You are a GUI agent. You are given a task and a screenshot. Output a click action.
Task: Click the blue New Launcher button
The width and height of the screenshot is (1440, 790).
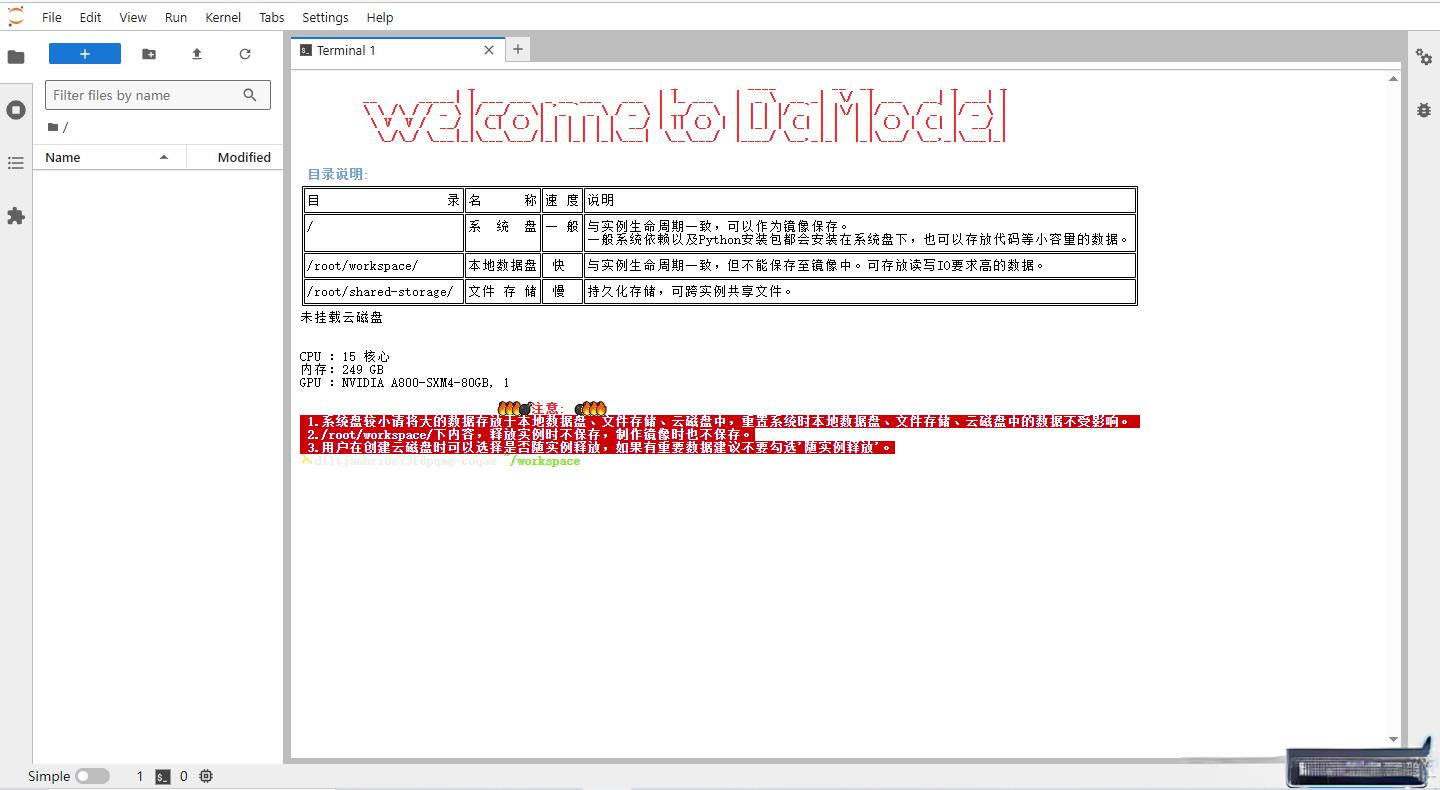tap(85, 54)
